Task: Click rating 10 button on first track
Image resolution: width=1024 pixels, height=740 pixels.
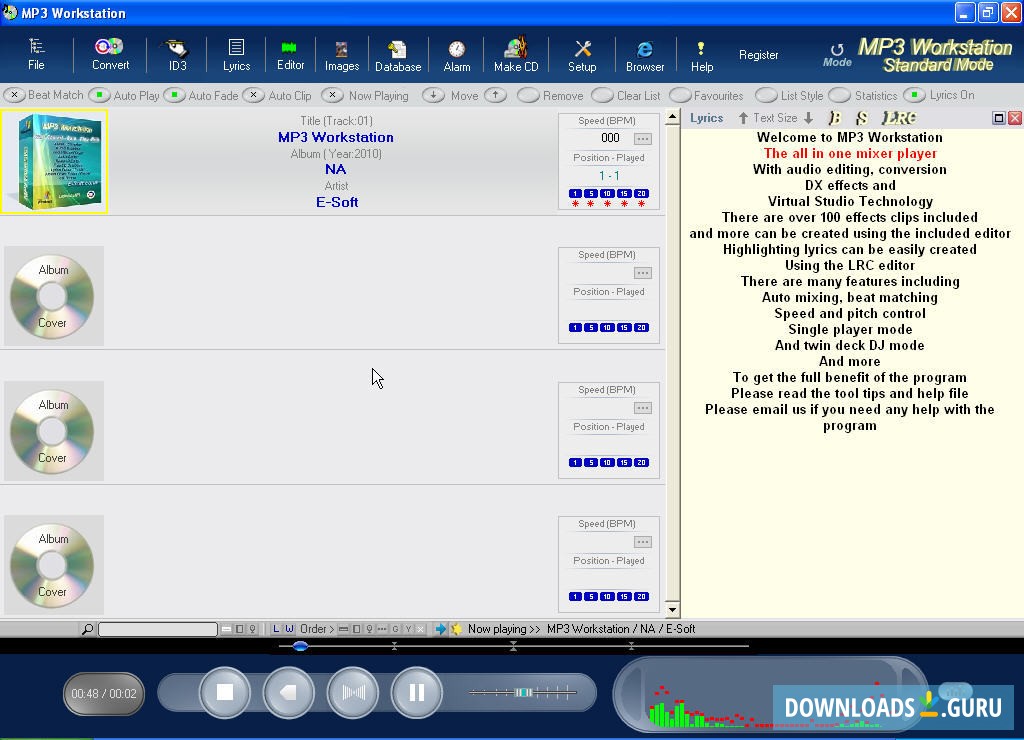Action: pyautogui.click(x=607, y=194)
